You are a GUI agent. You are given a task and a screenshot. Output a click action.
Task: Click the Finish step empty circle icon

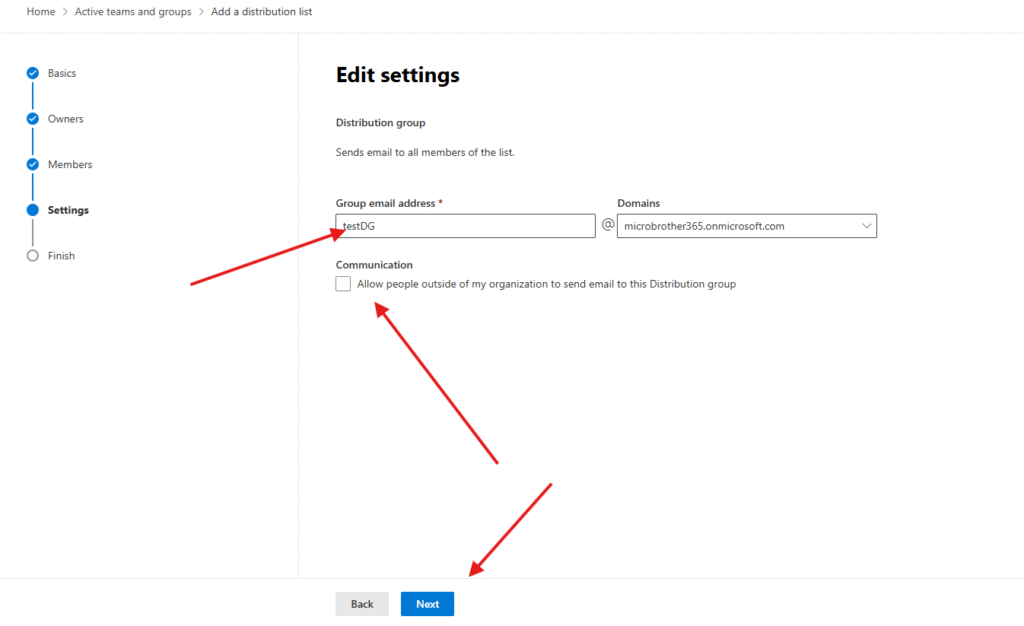[33, 256]
